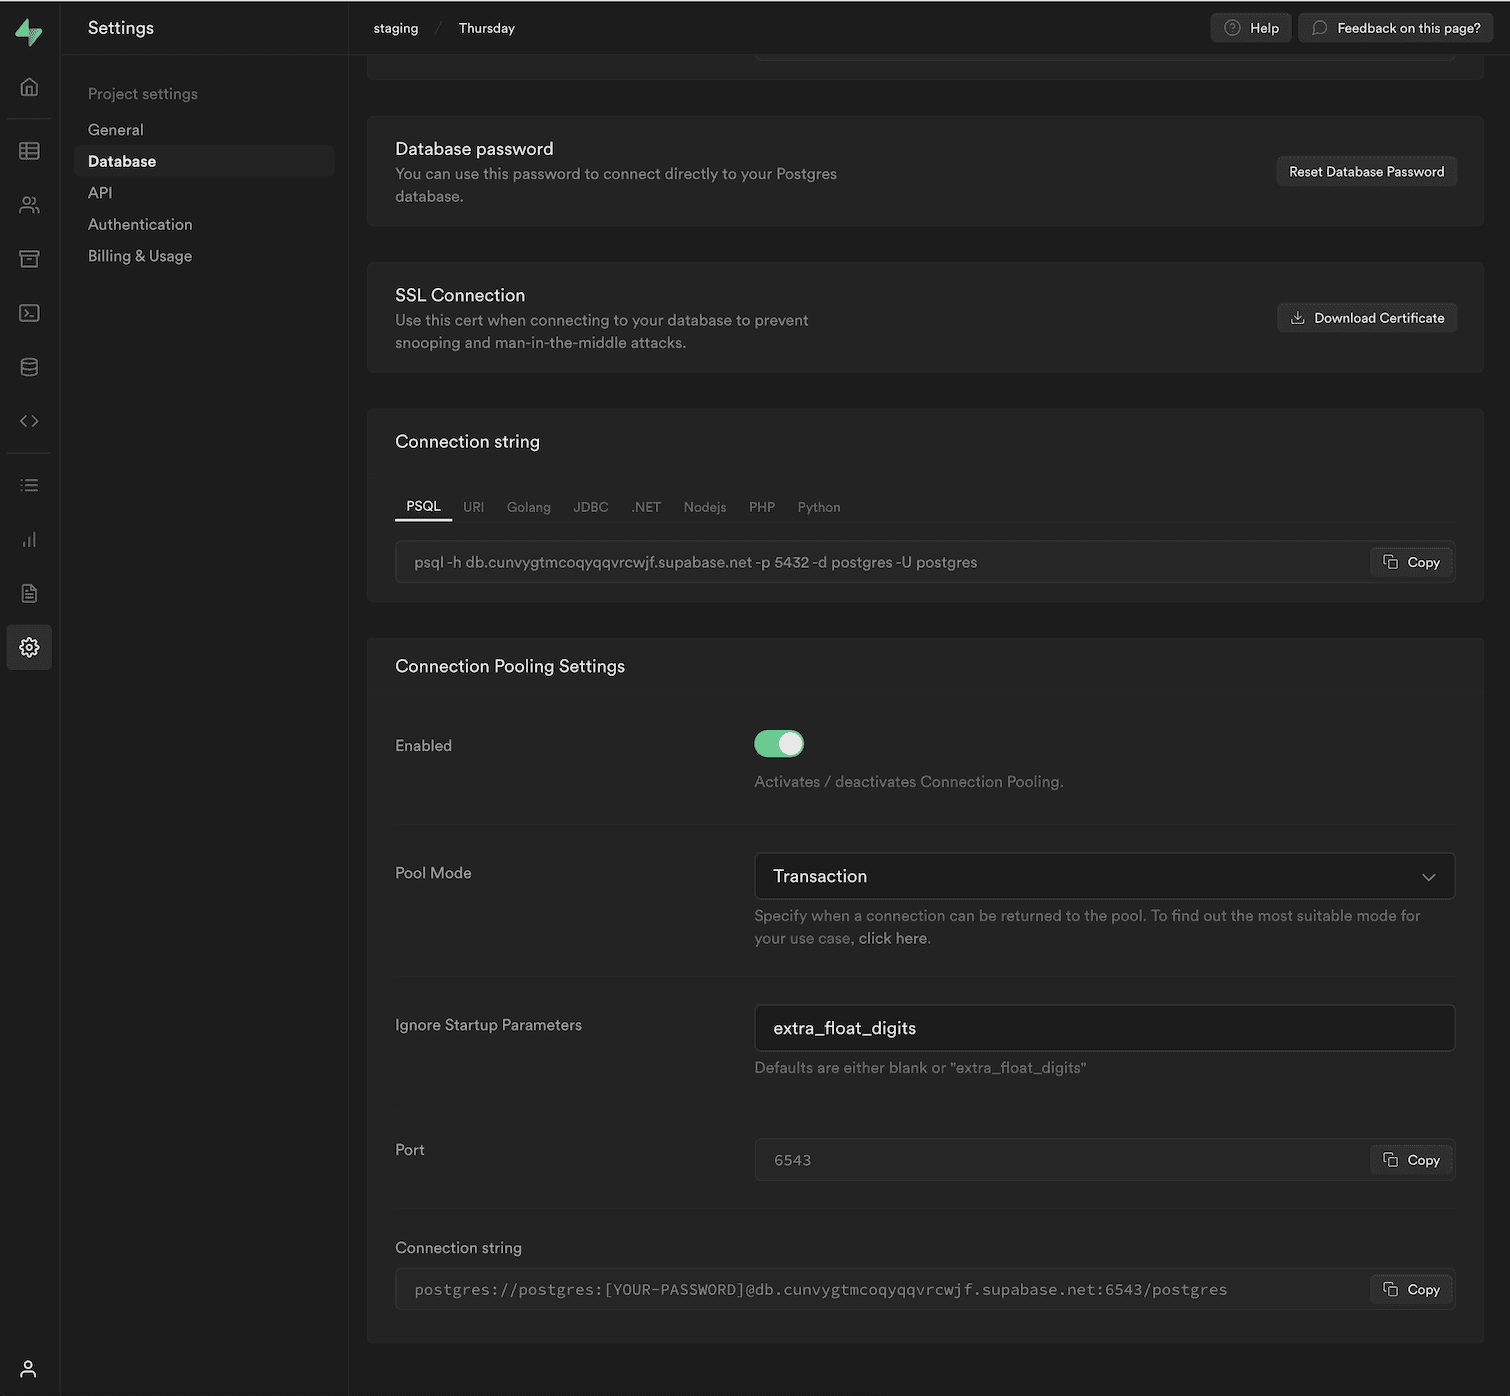Open the Authentication users panel
Image resolution: width=1510 pixels, height=1396 pixels.
(28, 205)
